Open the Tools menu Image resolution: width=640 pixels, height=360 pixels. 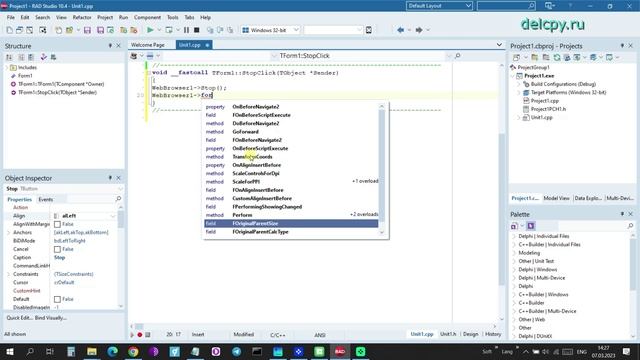[173, 18]
